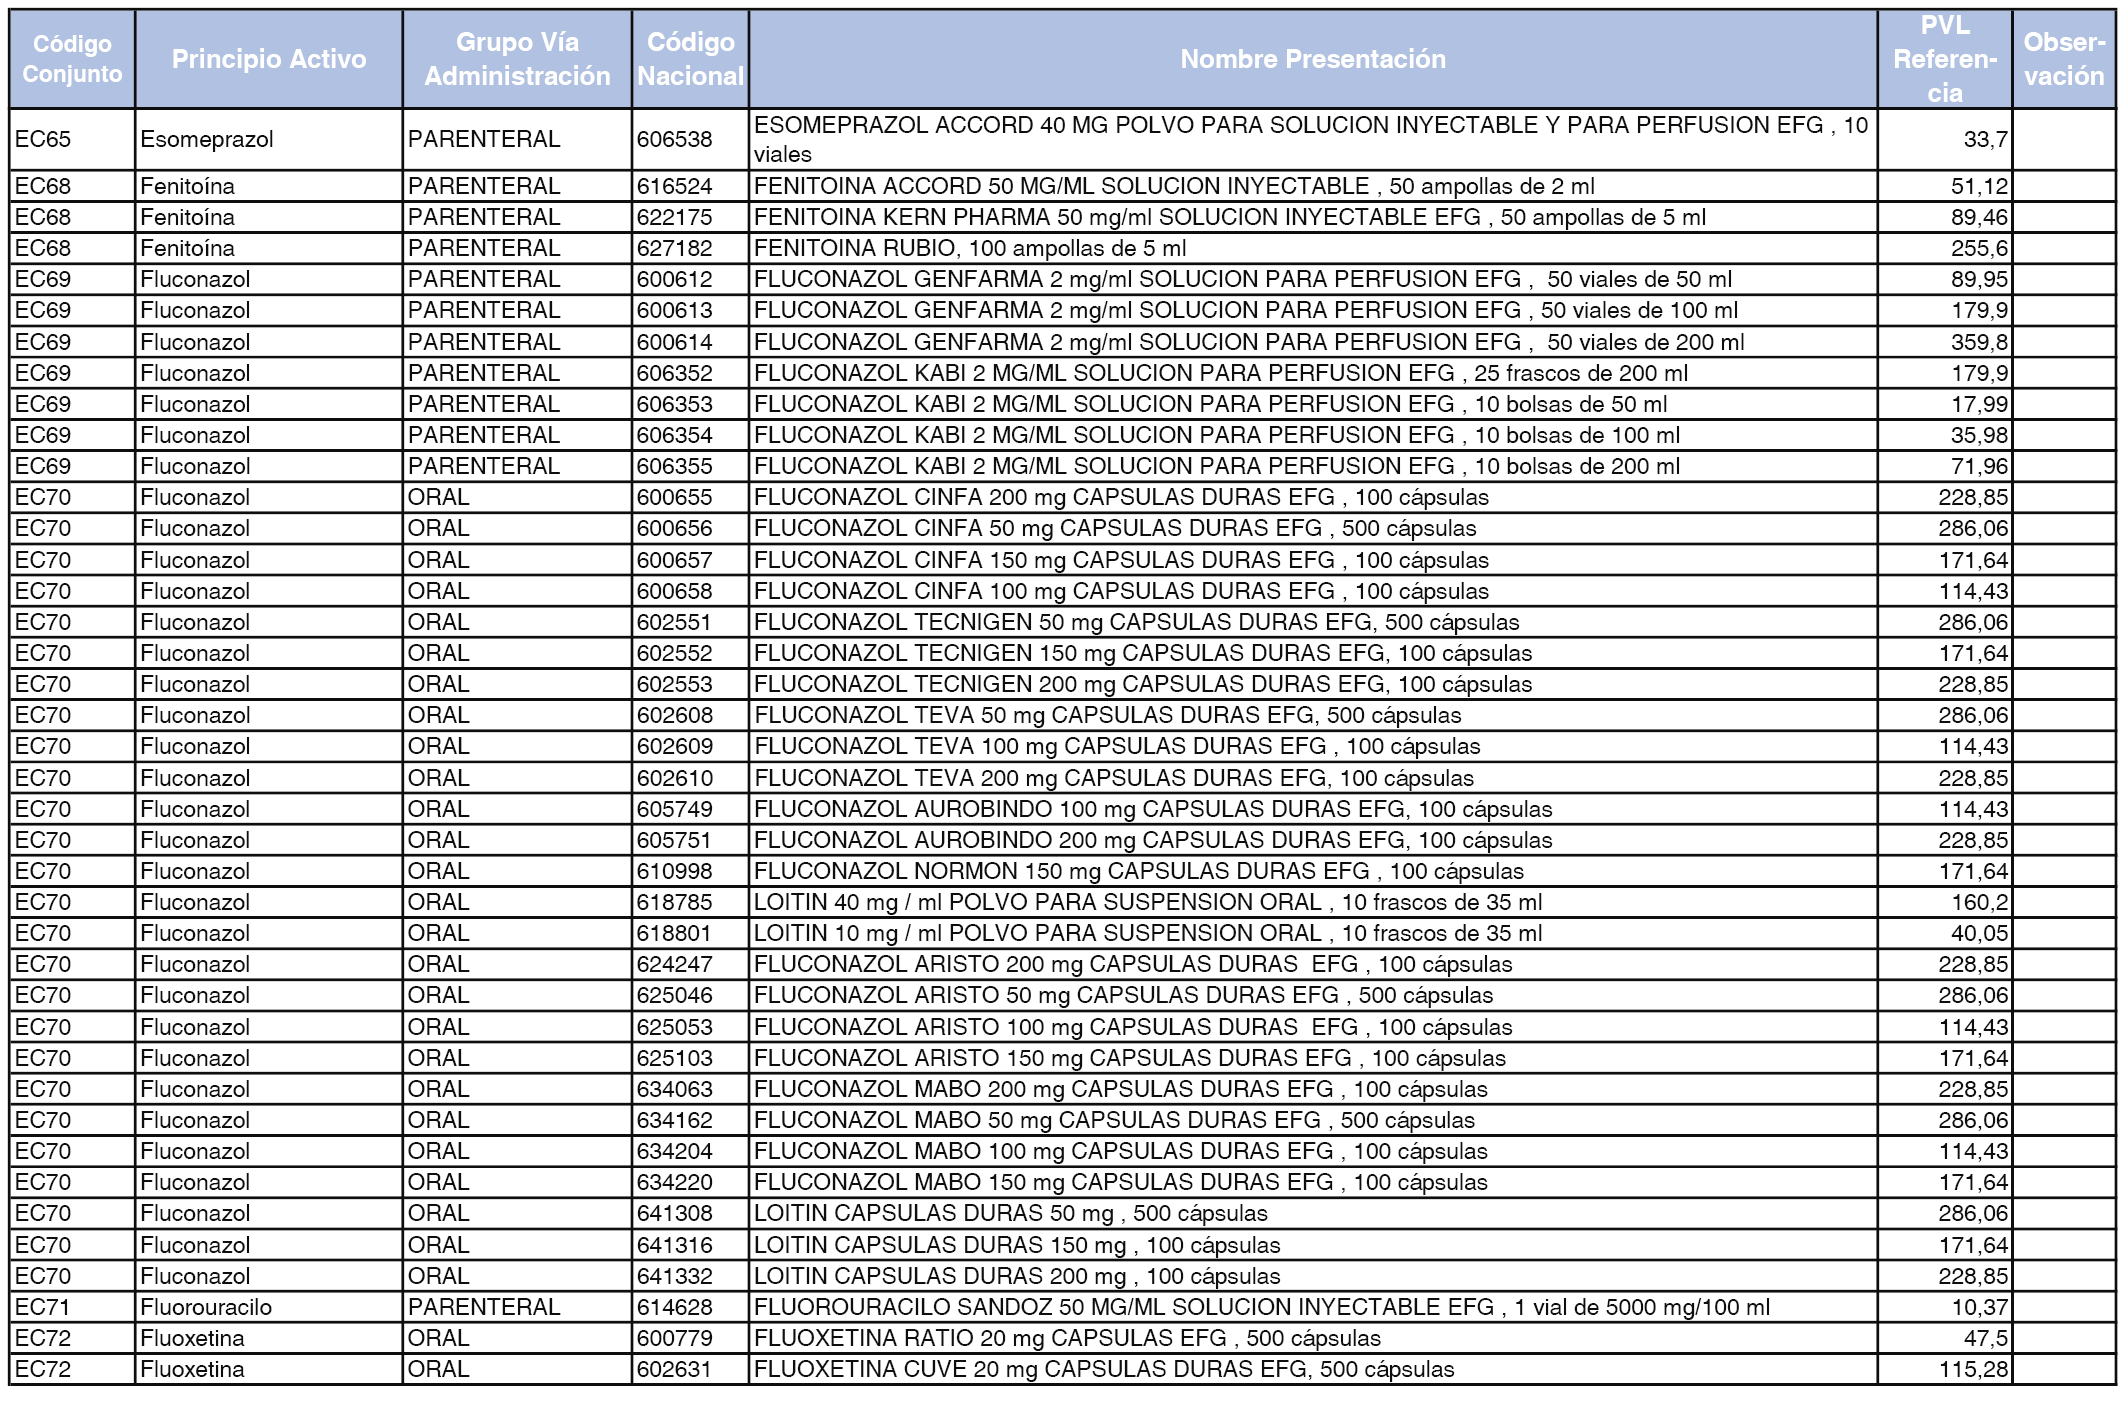Click the Código Nacional column header
The width and height of the screenshot is (2126, 1406).
[x=690, y=59]
